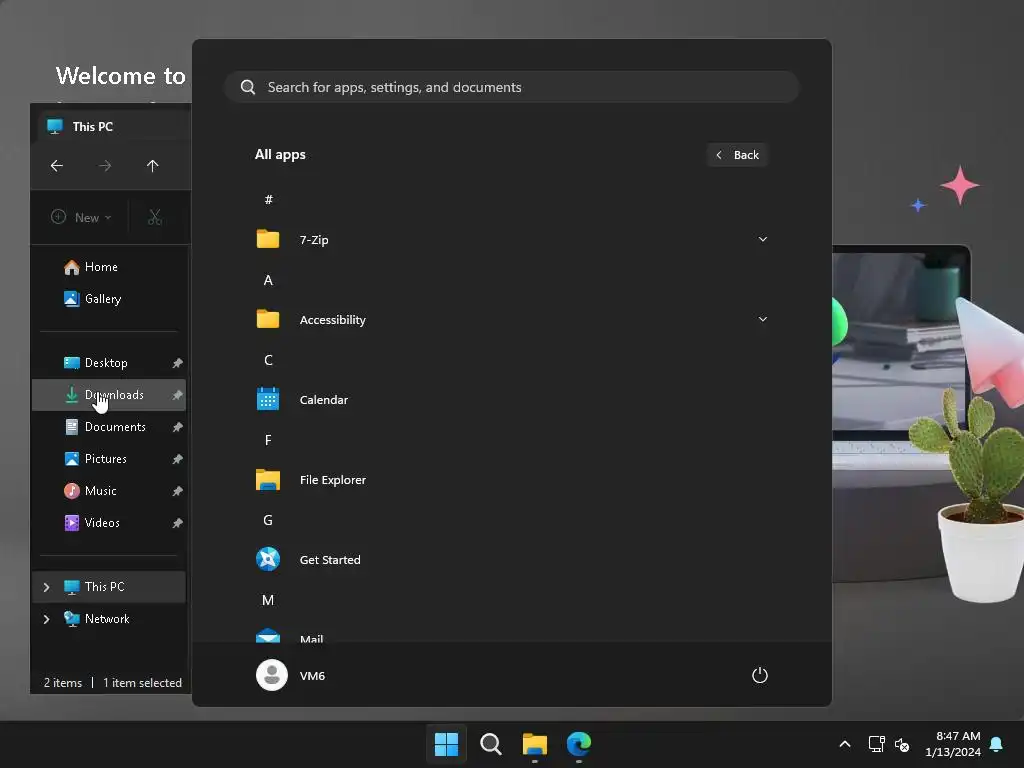Screen dimensions: 1024x768
Task: Open Pictures in File Explorer sidebar
Action: (x=108, y=459)
